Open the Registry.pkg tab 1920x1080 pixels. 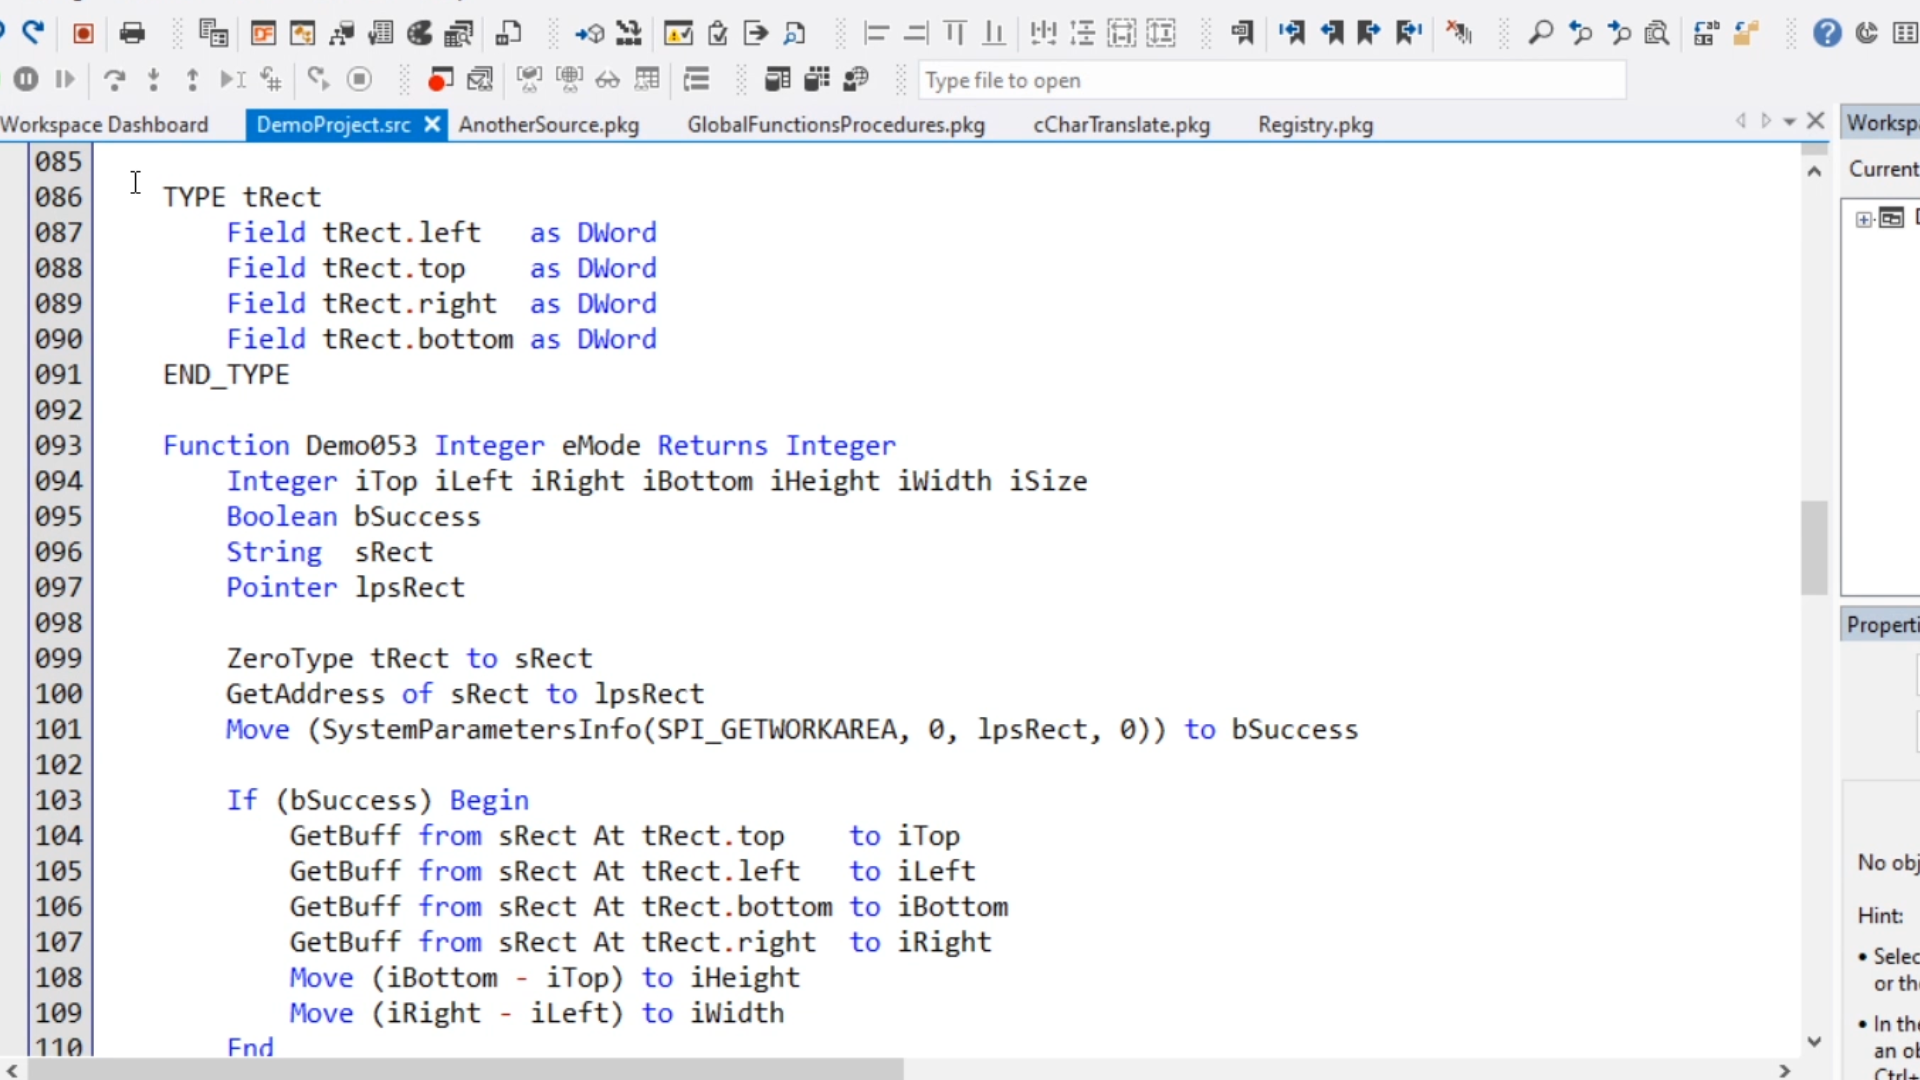tap(1315, 125)
